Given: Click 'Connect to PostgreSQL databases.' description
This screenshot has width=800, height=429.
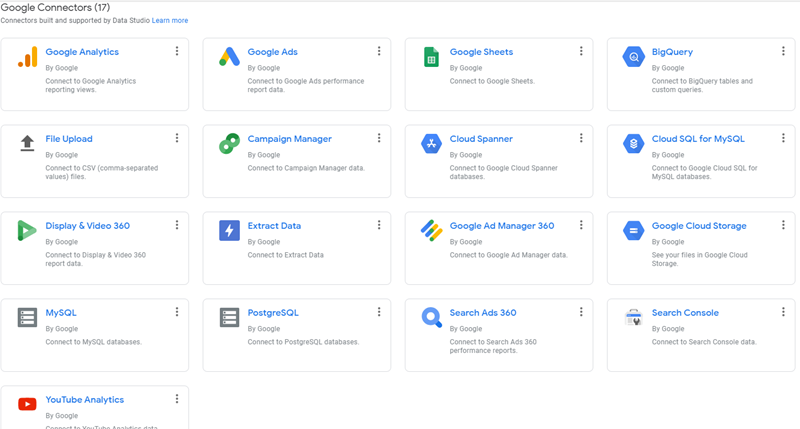Looking at the screenshot, I should [303, 342].
